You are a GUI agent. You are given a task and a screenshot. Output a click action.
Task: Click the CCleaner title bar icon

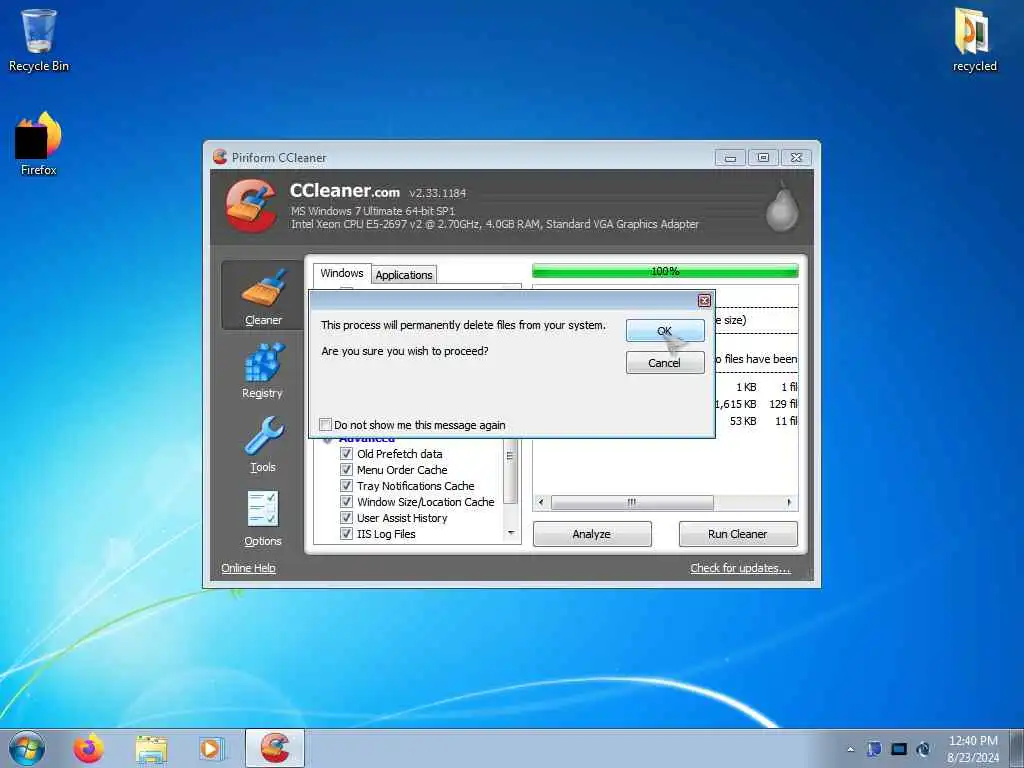220,157
